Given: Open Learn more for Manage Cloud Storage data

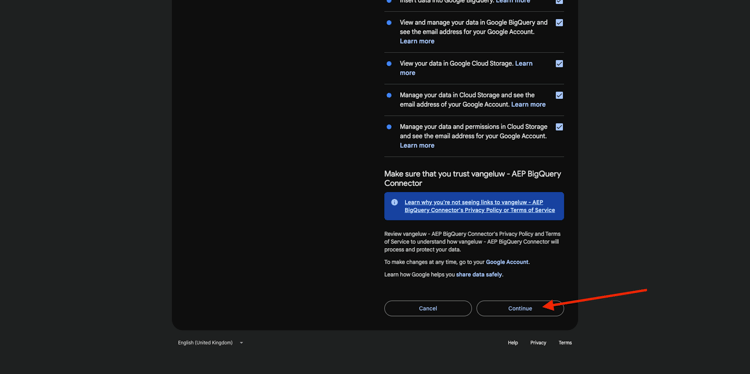Looking at the screenshot, I should [x=529, y=104].
